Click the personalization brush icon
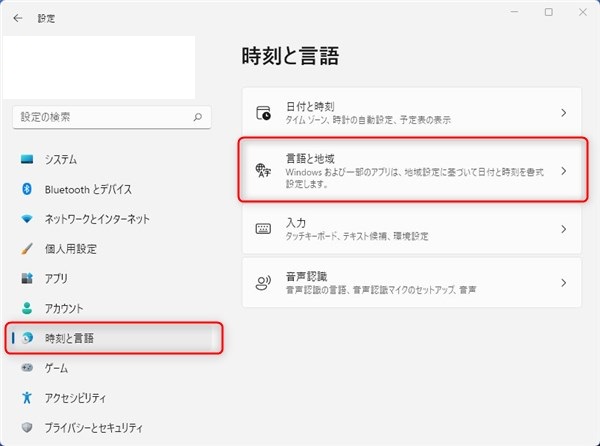600x446 pixels. click(x=27, y=249)
